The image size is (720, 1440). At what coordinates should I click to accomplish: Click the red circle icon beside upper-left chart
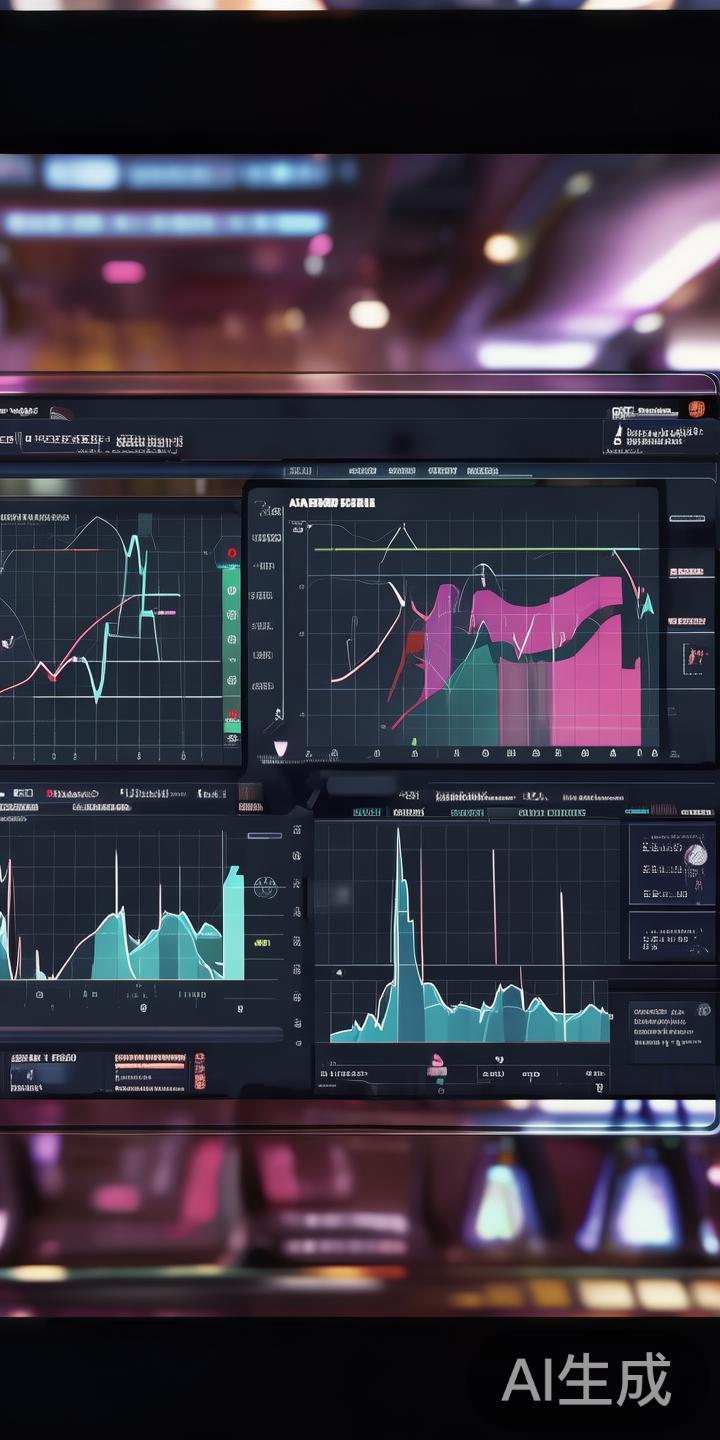[x=232, y=552]
